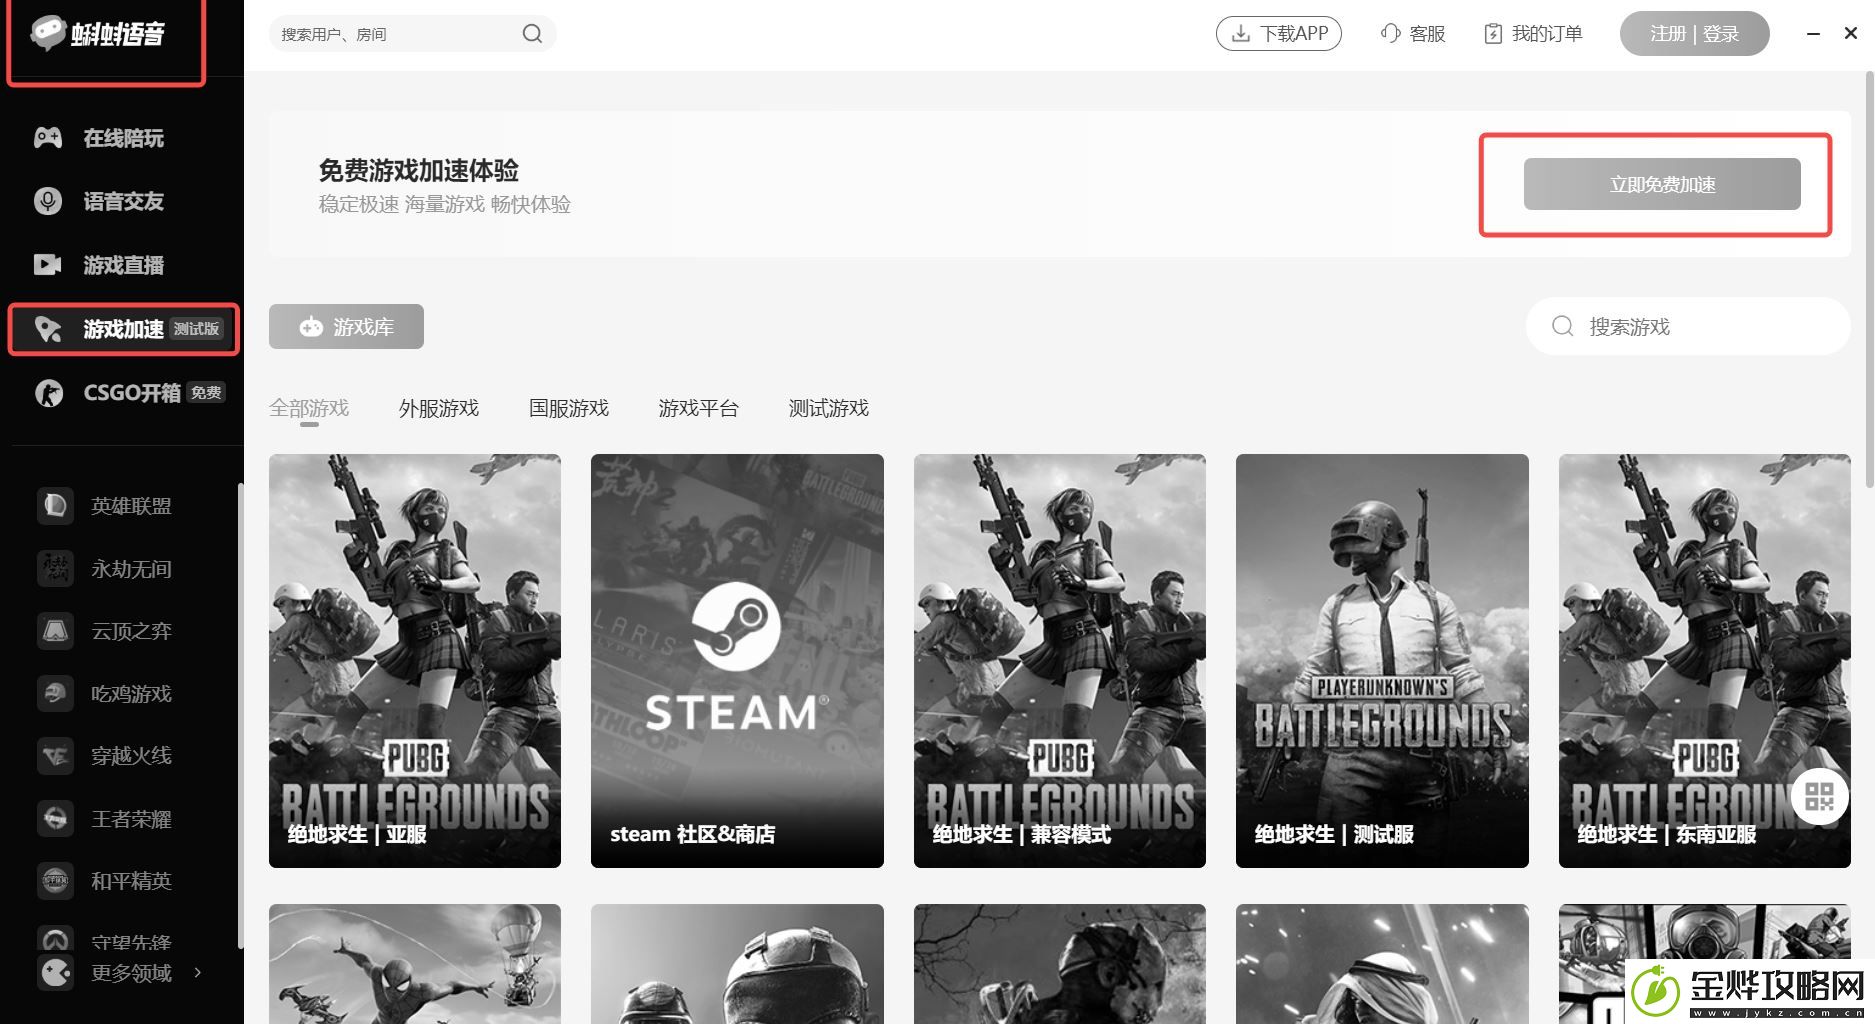1875x1024 pixels.
Task: Open the 游戏平台 tab
Action: (699, 408)
